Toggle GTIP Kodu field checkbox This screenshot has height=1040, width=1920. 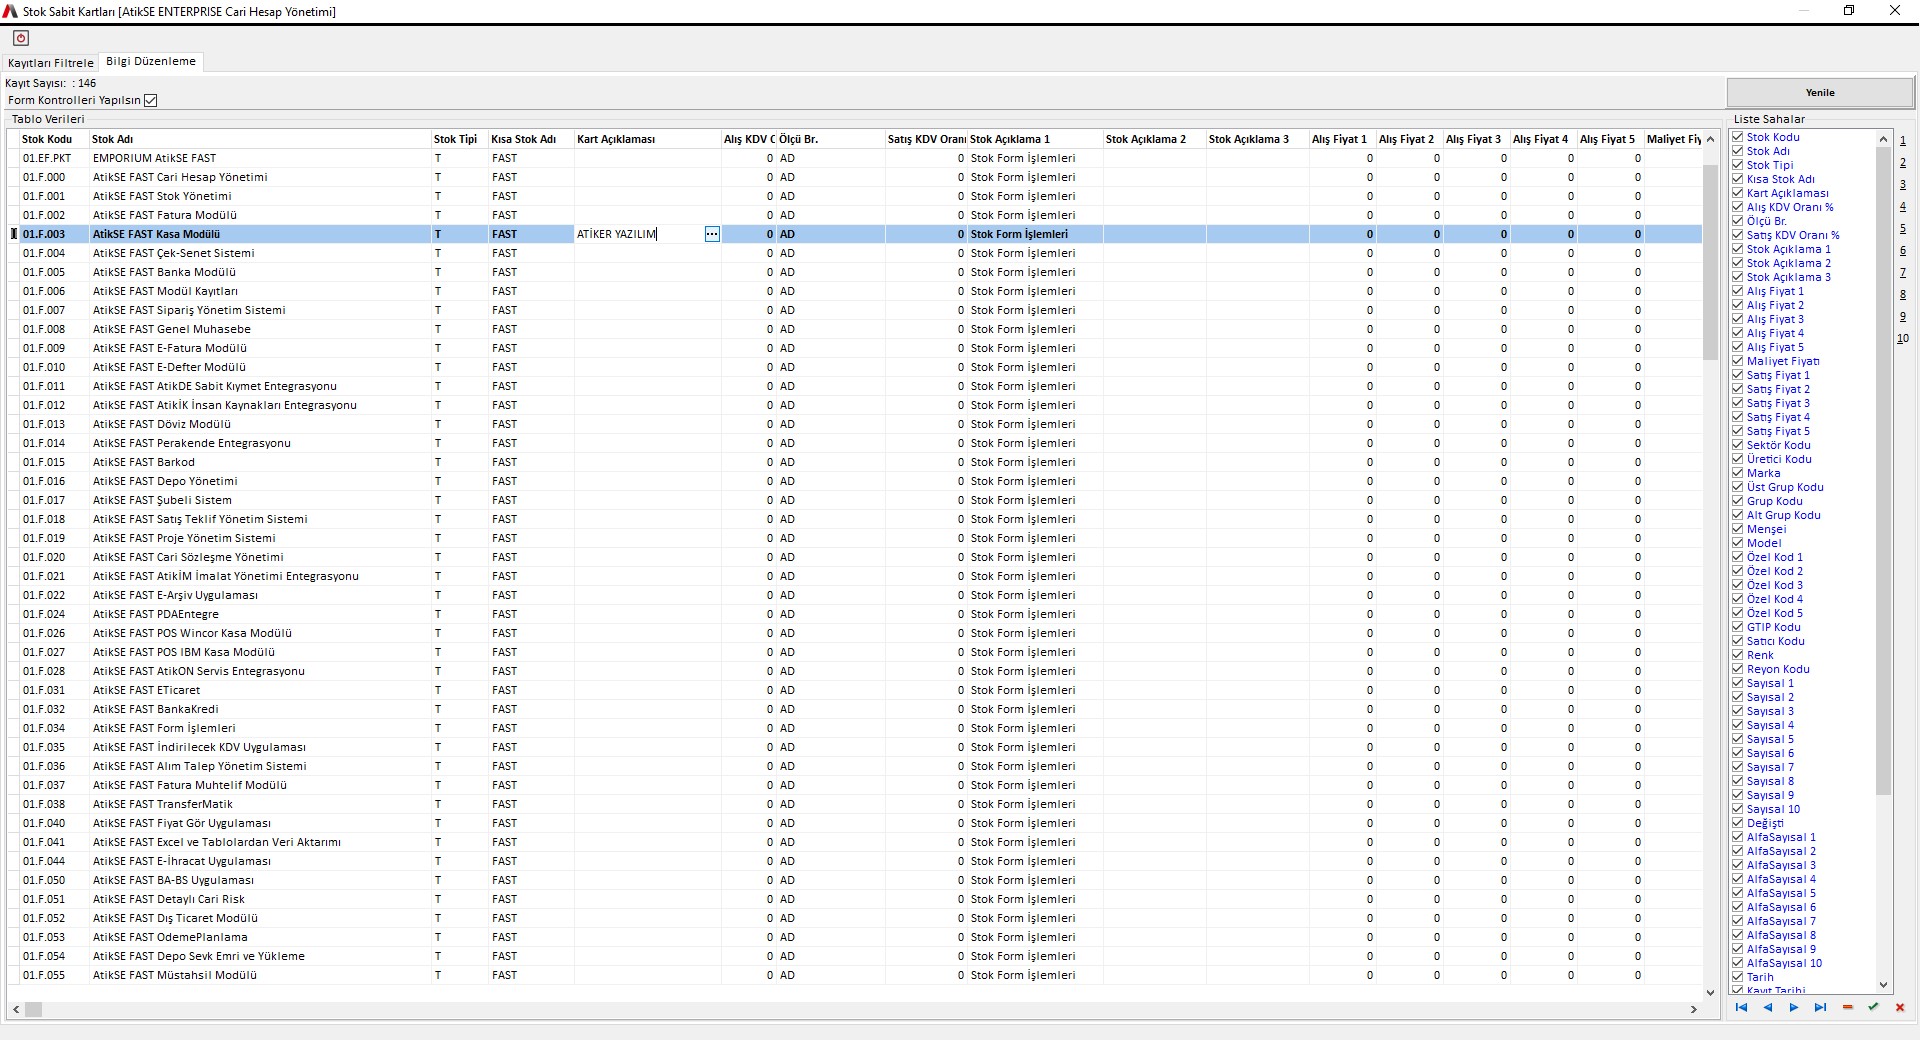[x=1738, y=627]
